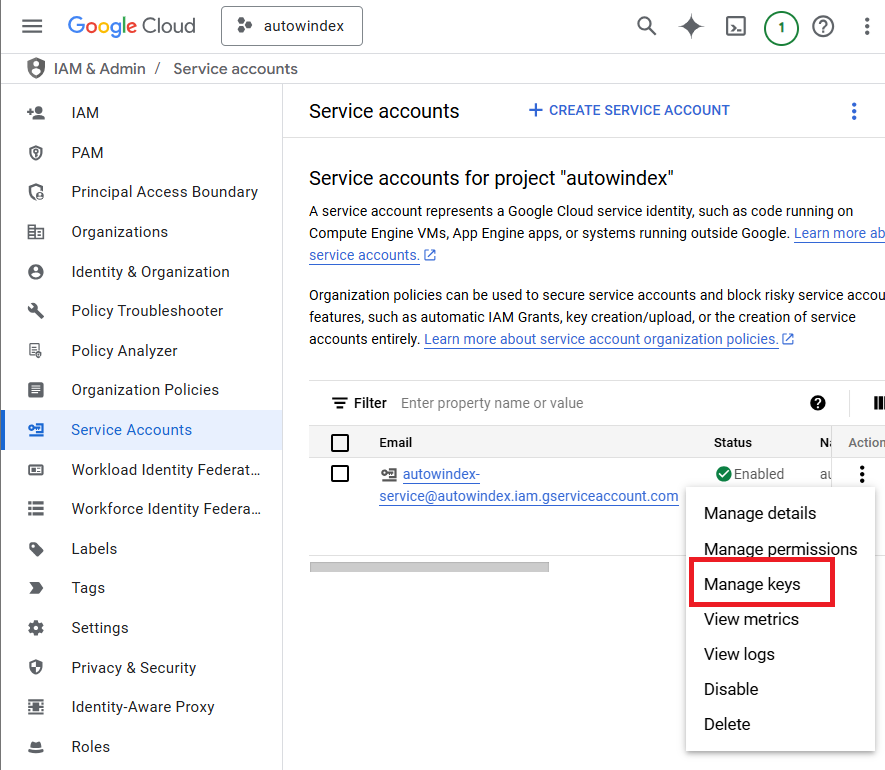
Task: Click the Enabled status text
Action: click(759, 474)
